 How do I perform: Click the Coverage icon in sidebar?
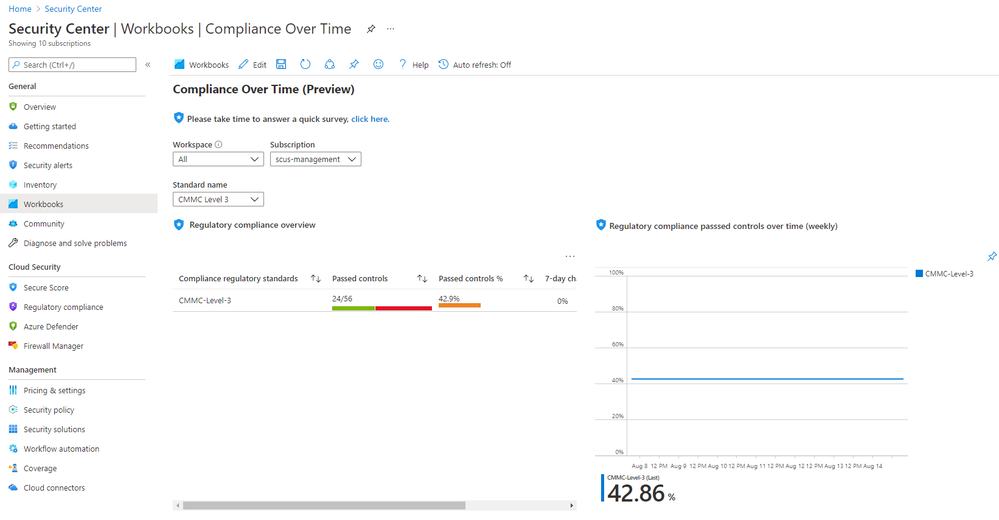(13, 468)
